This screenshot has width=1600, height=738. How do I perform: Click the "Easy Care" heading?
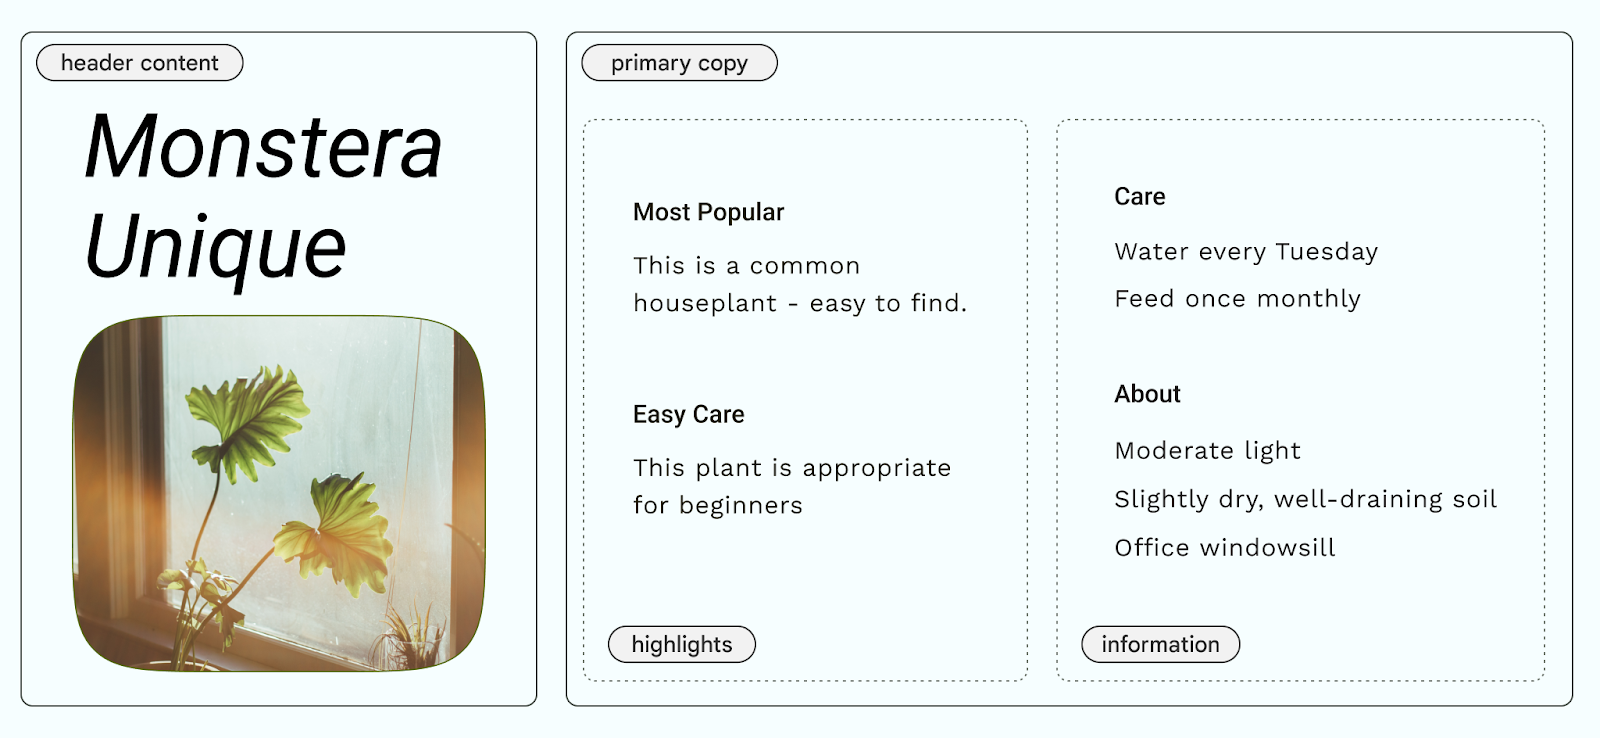coord(688,414)
